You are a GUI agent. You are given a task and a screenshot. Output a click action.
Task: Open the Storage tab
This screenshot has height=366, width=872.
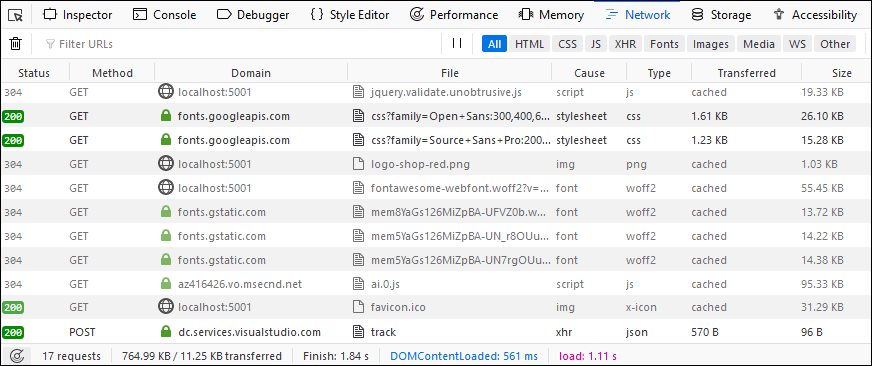[721, 15]
